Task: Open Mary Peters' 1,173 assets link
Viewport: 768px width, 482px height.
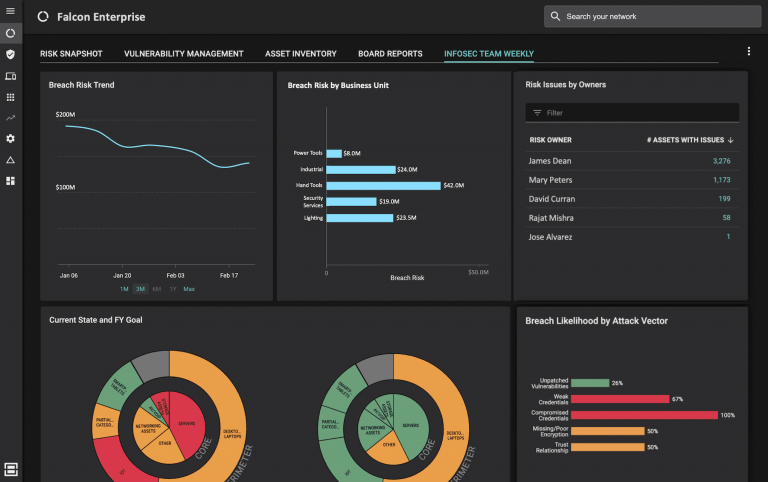Action: [721, 180]
